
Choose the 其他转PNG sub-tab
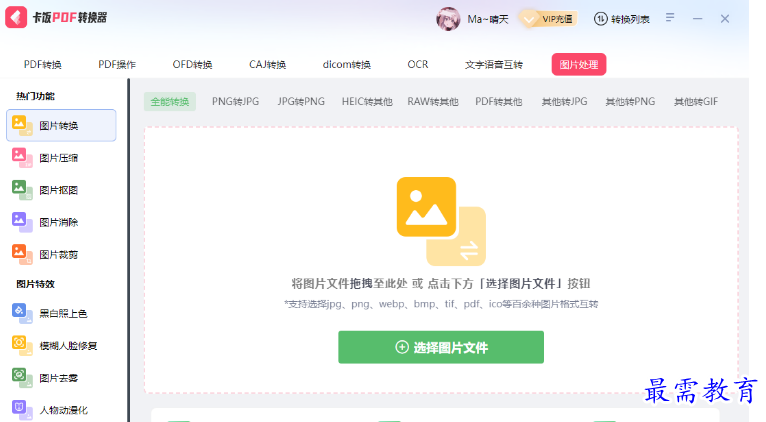tap(630, 102)
